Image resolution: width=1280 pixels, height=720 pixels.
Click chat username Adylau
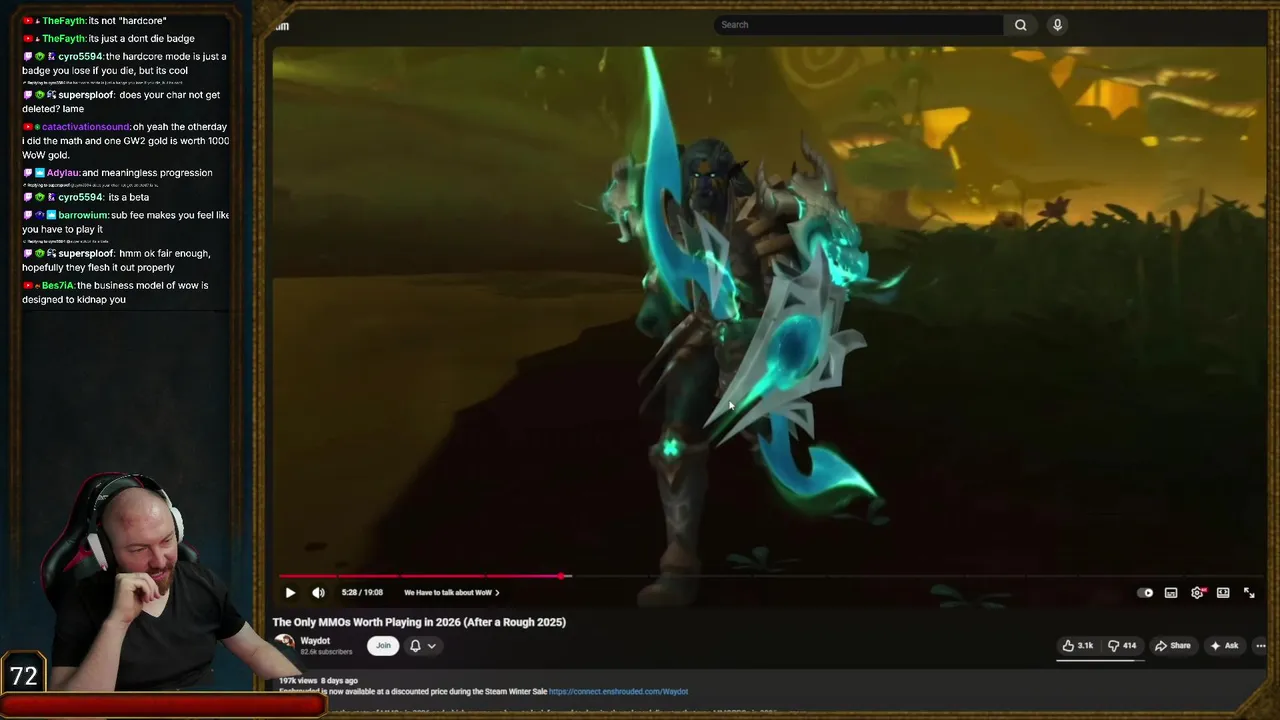pos(62,173)
